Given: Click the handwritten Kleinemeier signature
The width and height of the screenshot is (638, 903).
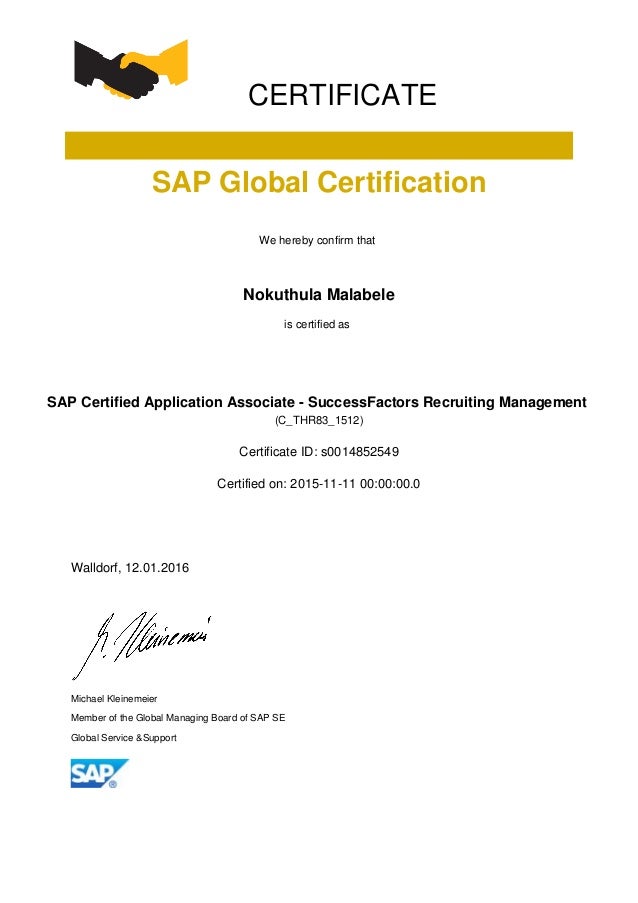Looking at the screenshot, I should [141, 645].
